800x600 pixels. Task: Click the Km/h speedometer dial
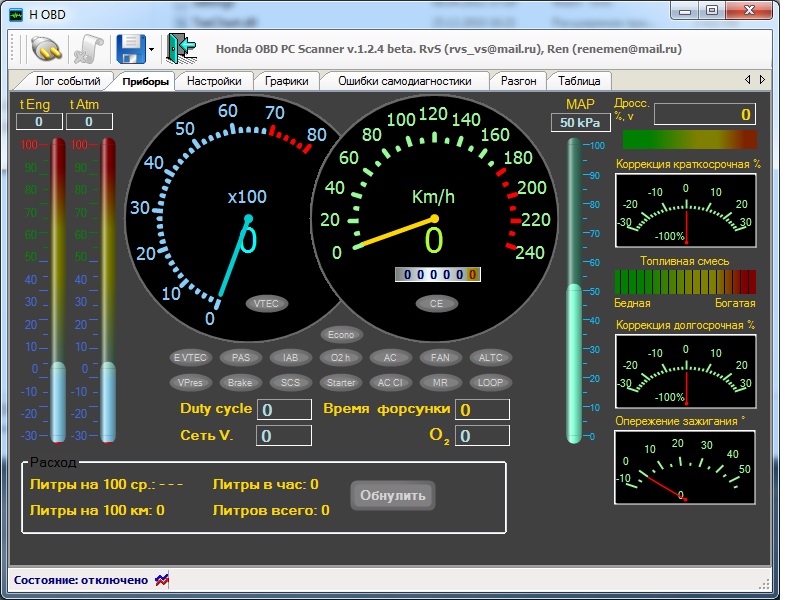[434, 218]
